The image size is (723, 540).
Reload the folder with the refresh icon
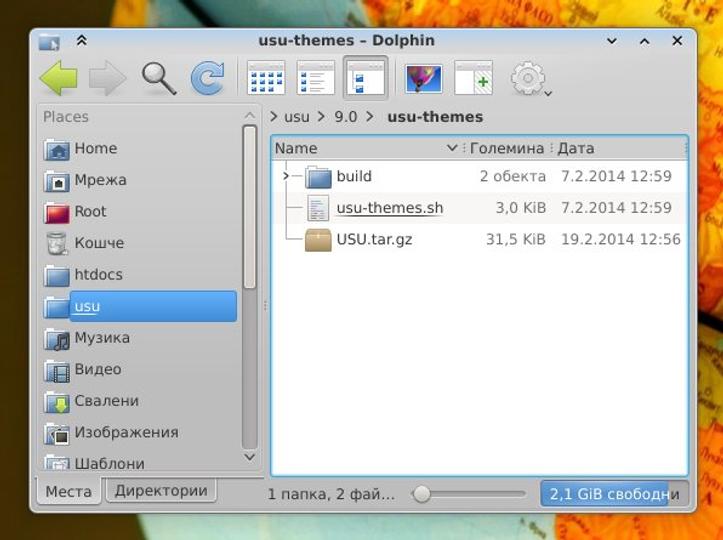click(208, 78)
